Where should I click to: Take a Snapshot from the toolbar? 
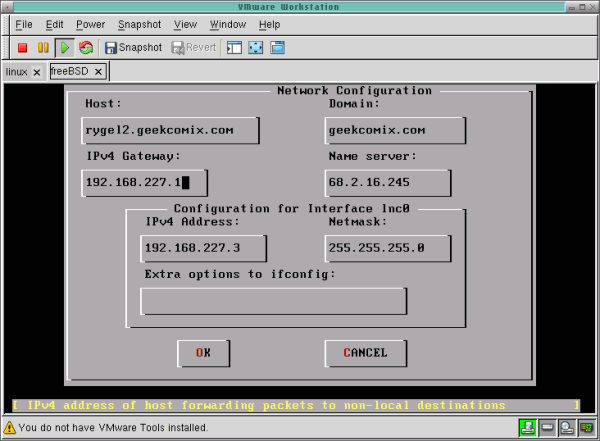pos(133,48)
